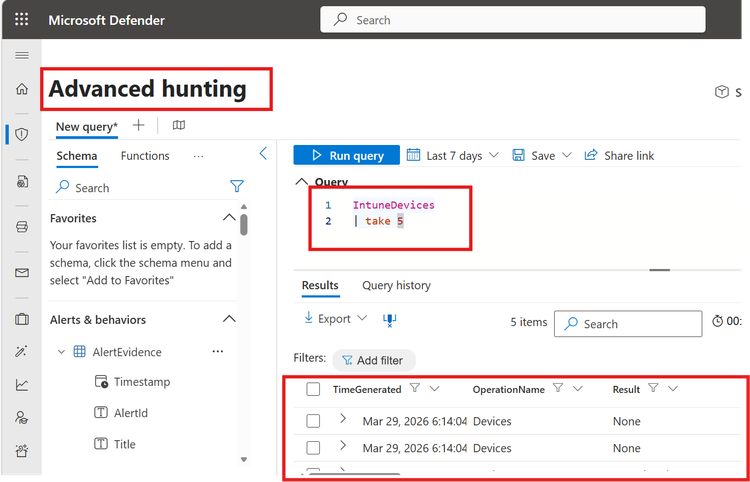Click the schema filter funnel icon
The height and width of the screenshot is (482, 750).
[x=237, y=186]
